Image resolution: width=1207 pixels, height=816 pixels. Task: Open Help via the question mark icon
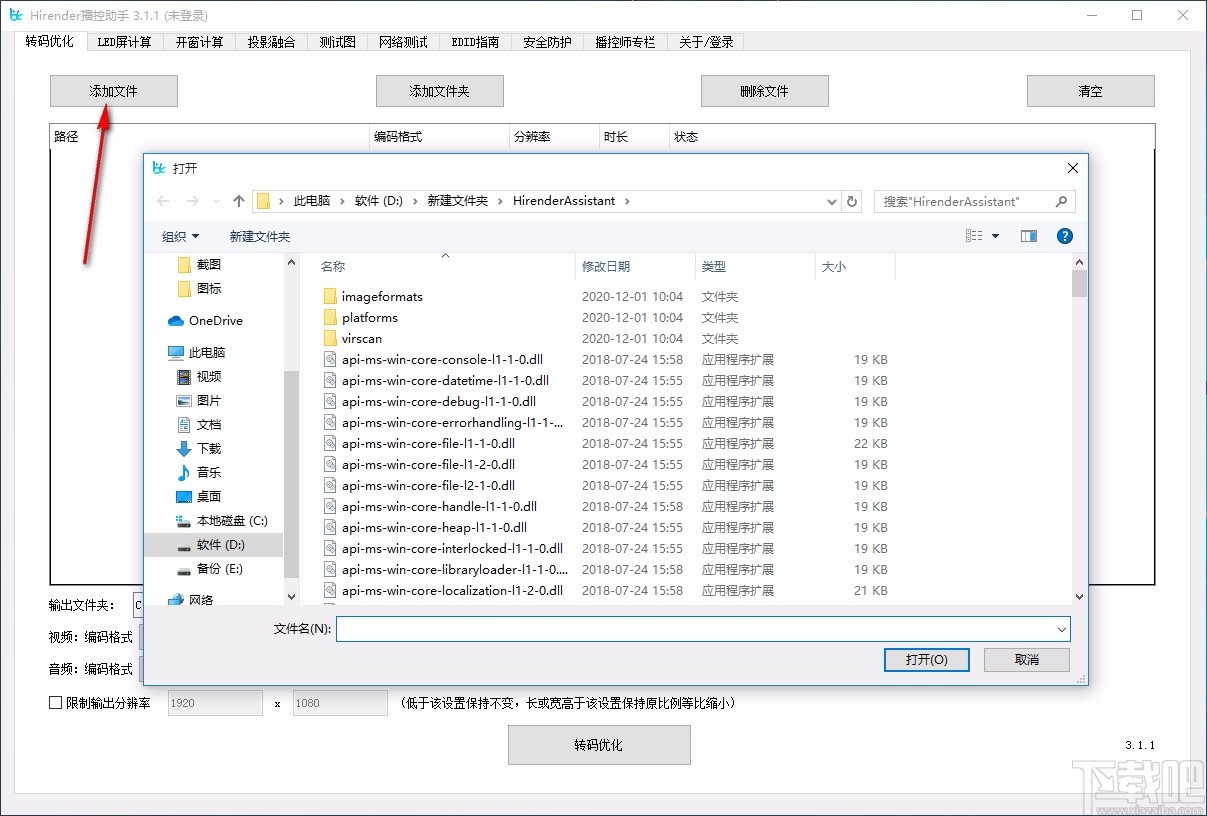1064,236
